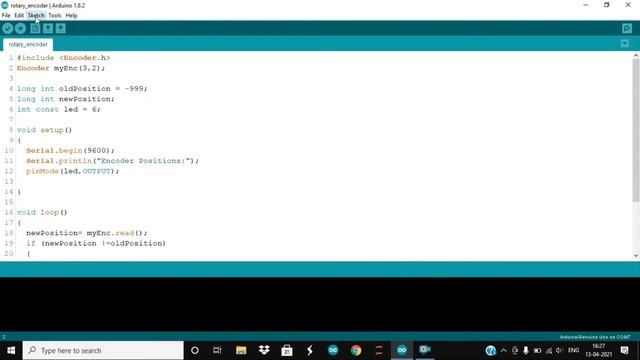
Task: Click the 'long int newPosition;' line
Action: coord(66,99)
